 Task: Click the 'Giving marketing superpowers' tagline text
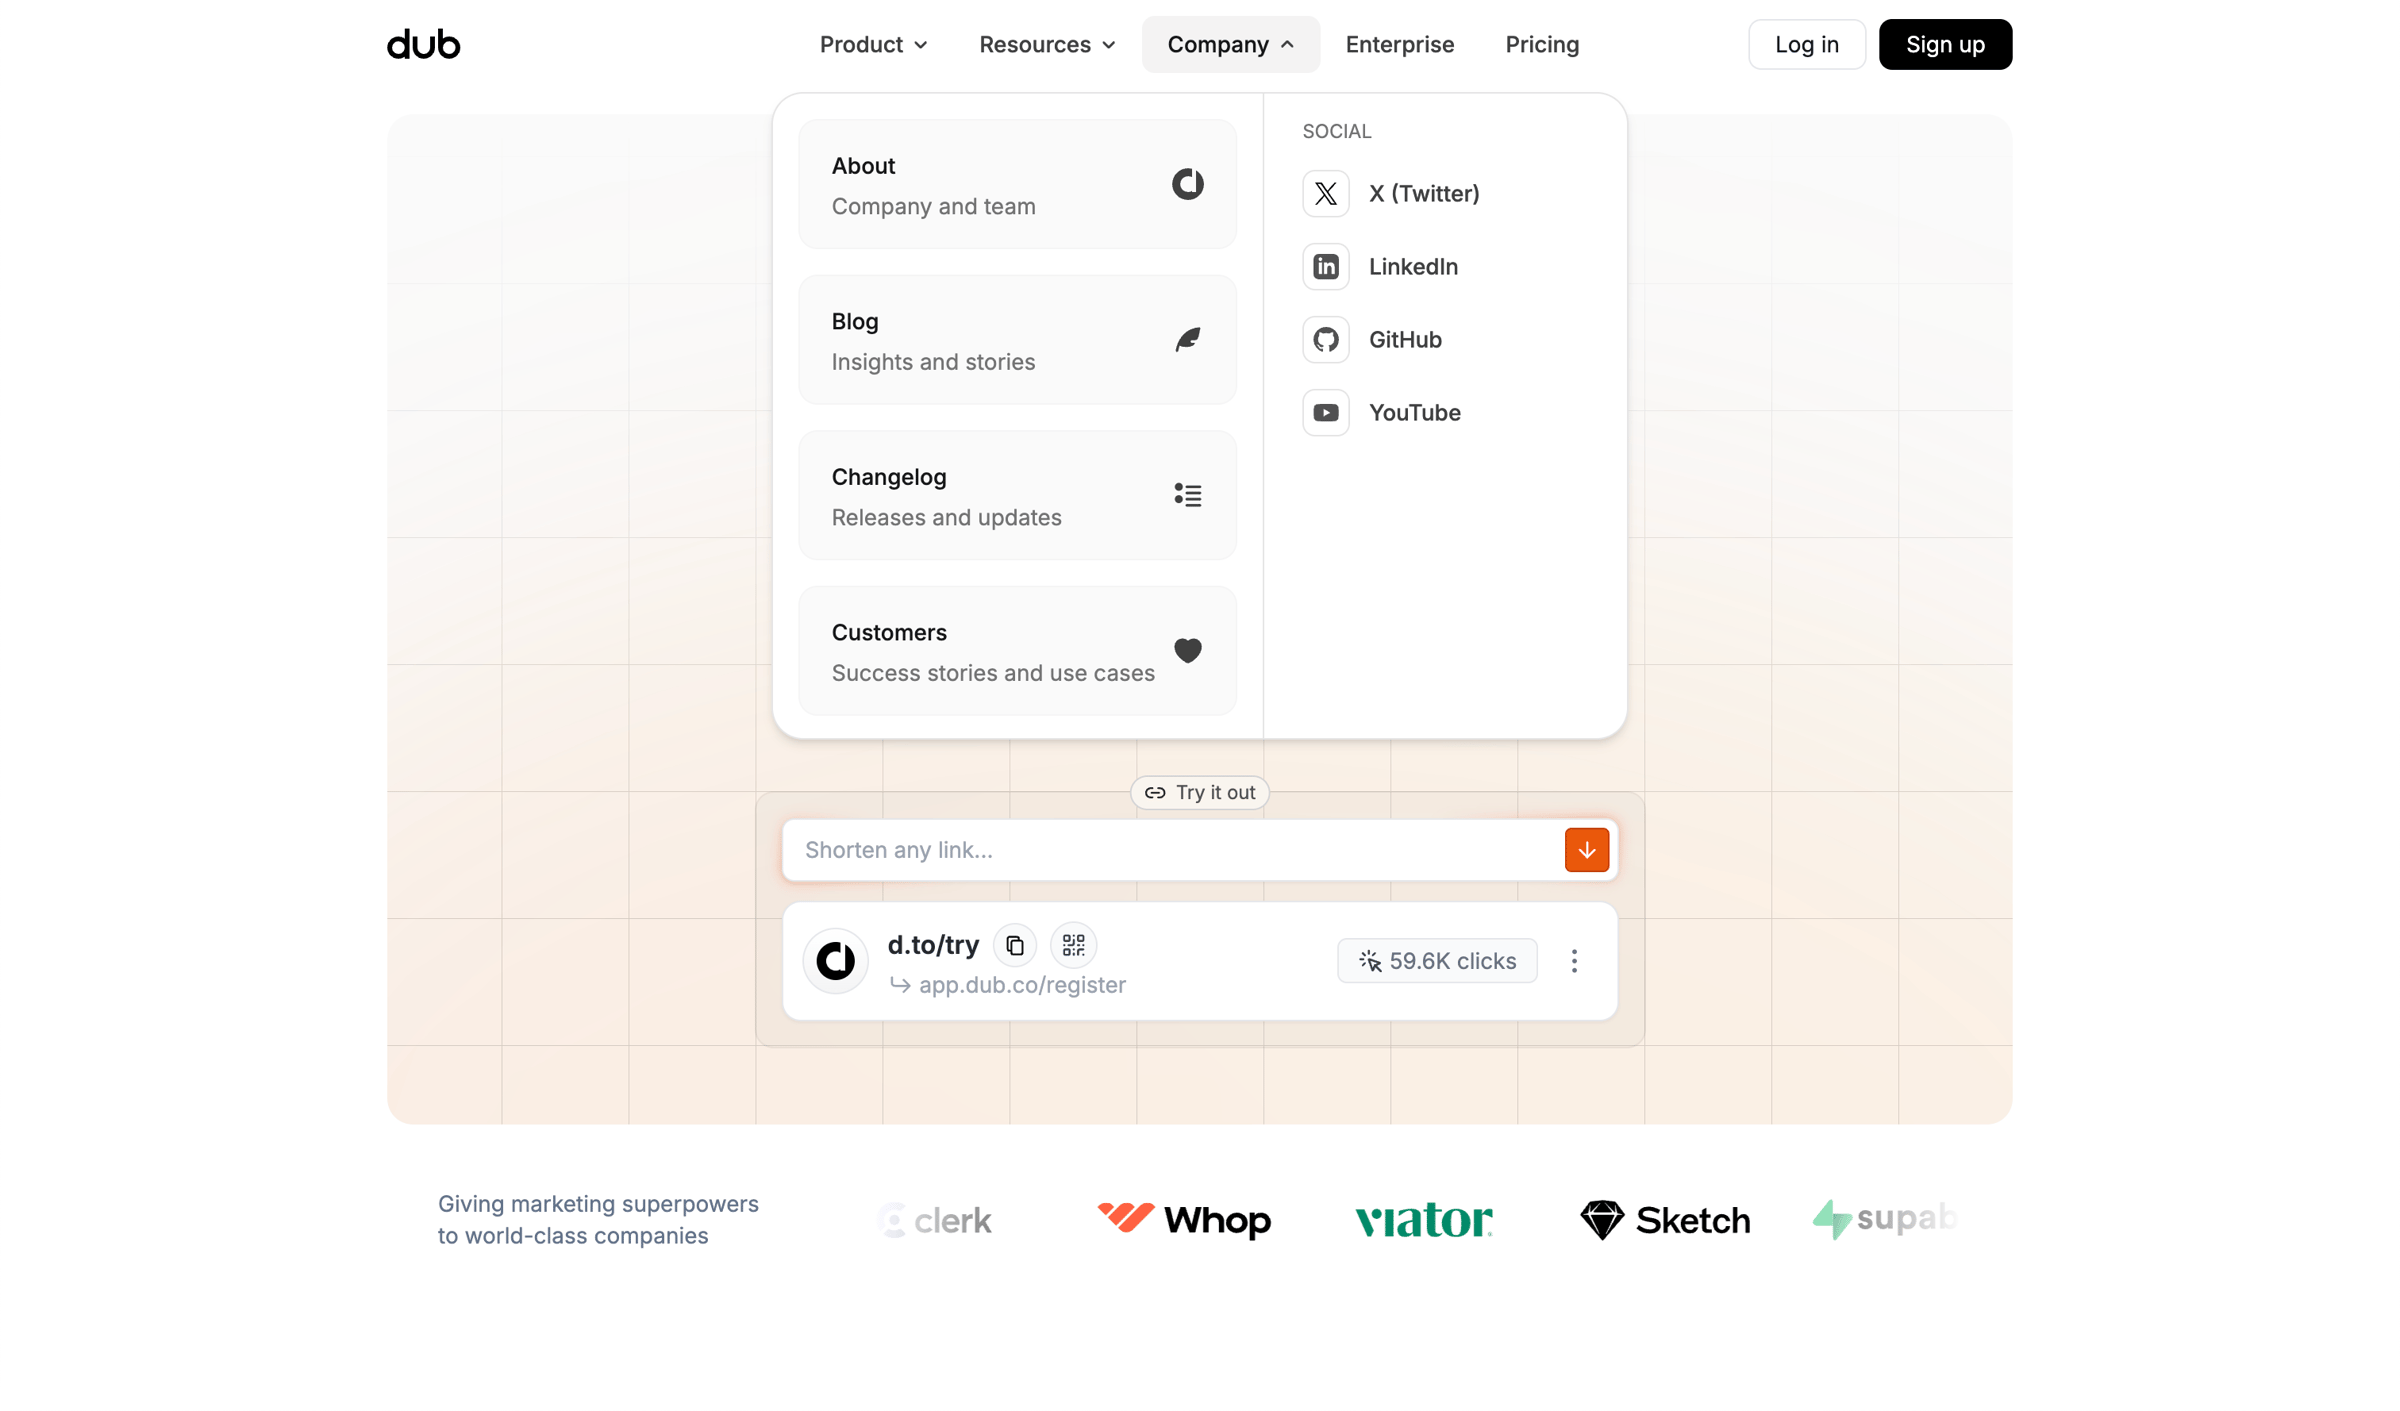(x=598, y=1220)
